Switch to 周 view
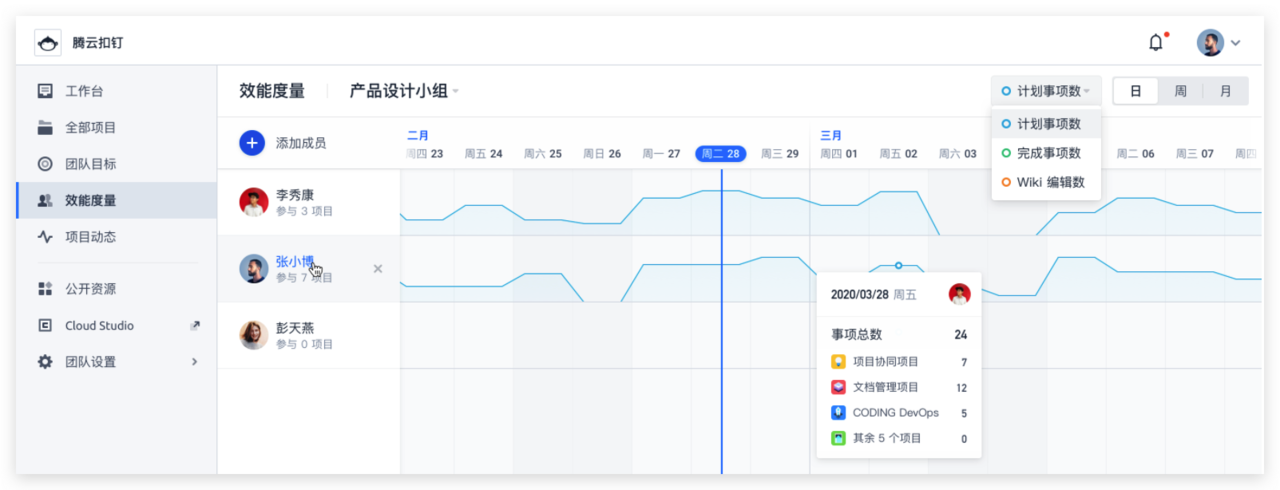 (x=1181, y=91)
